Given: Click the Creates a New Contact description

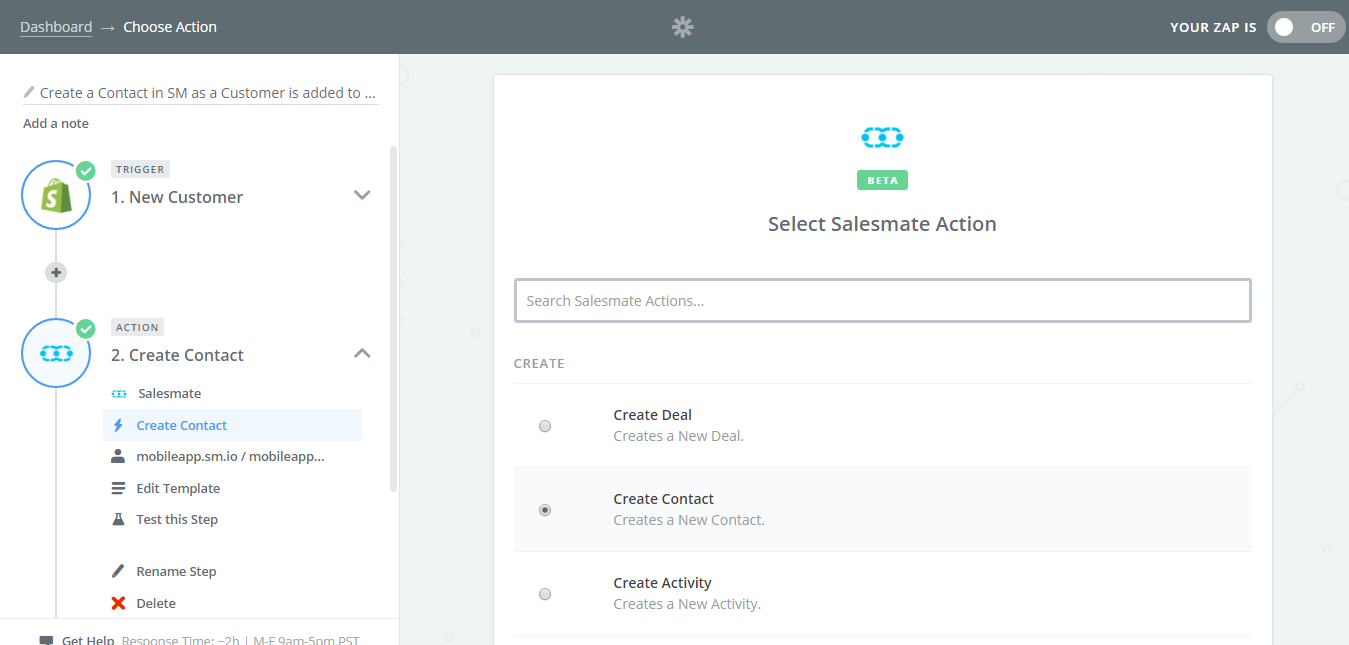Looking at the screenshot, I should (689, 520).
